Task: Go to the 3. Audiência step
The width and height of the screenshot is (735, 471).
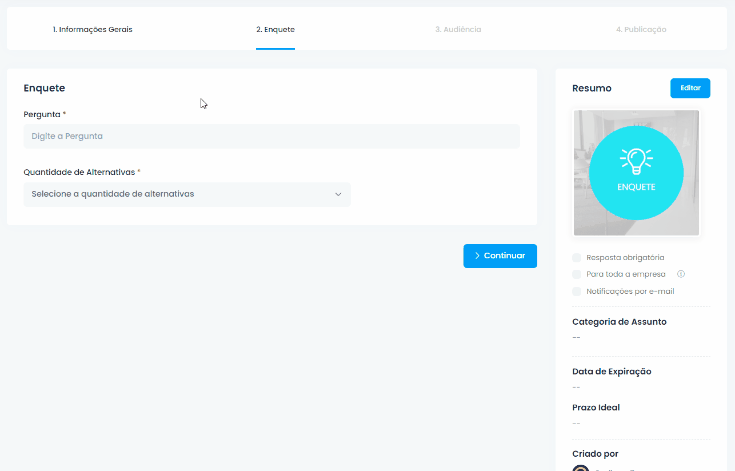Action: (x=458, y=30)
